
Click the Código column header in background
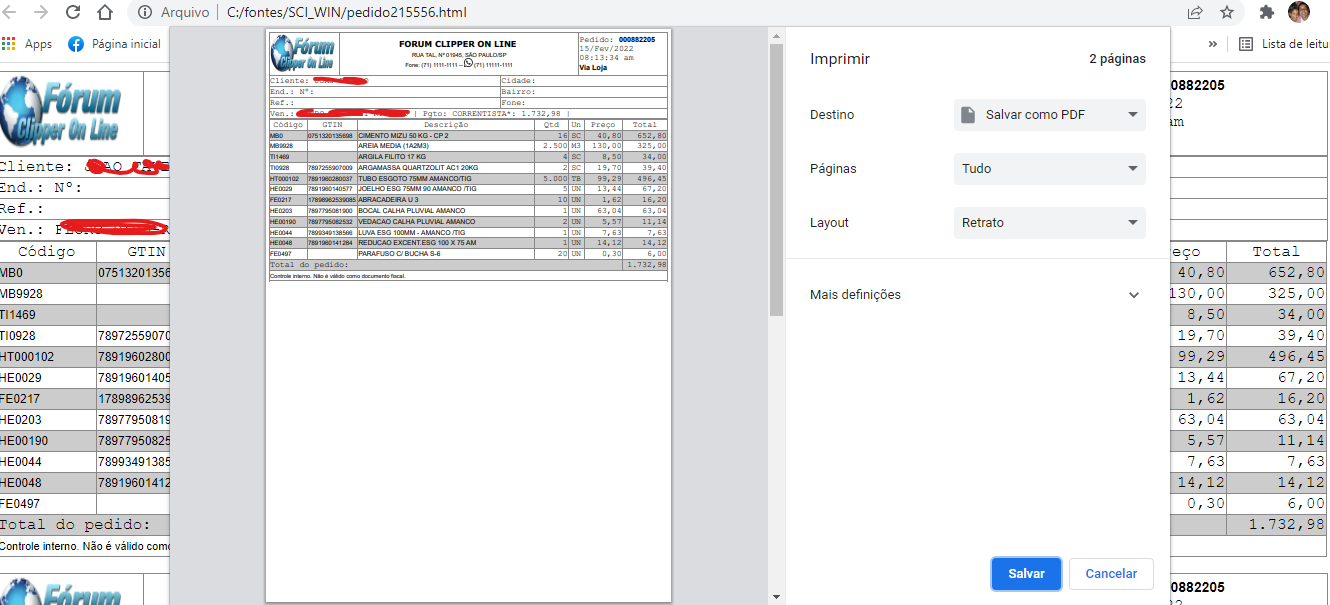pyautogui.click(x=48, y=252)
